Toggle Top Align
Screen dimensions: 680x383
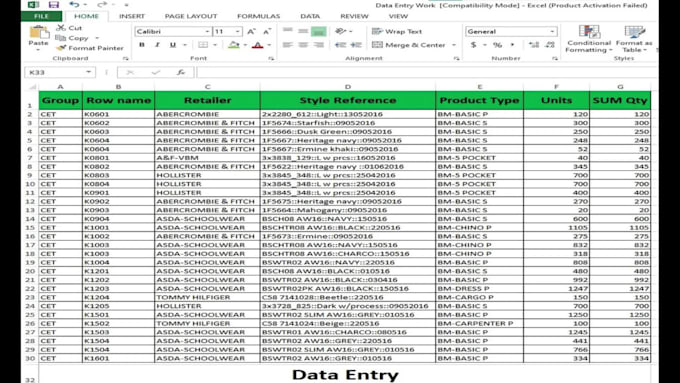click(287, 31)
